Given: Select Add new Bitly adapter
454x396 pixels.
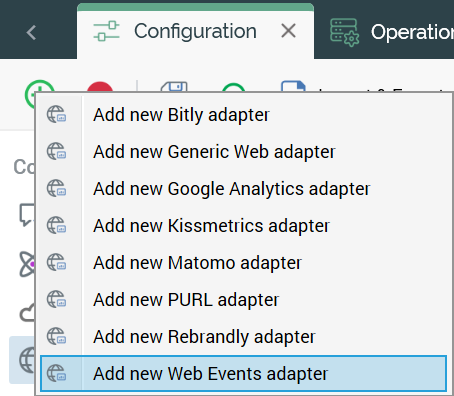Looking at the screenshot, I should pos(243,115).
